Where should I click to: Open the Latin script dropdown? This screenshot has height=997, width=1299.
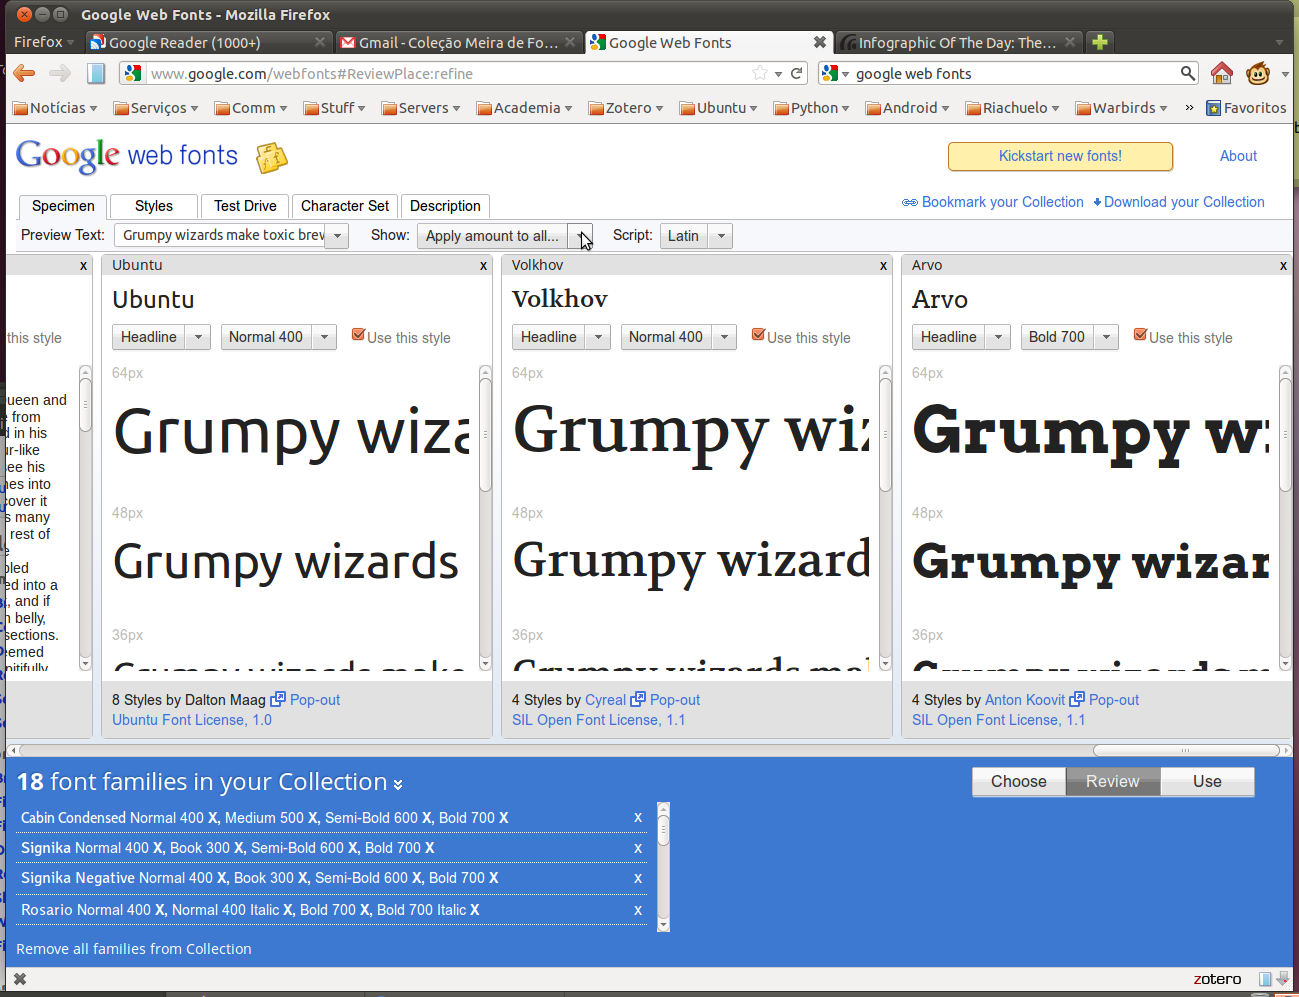(721, 236)
